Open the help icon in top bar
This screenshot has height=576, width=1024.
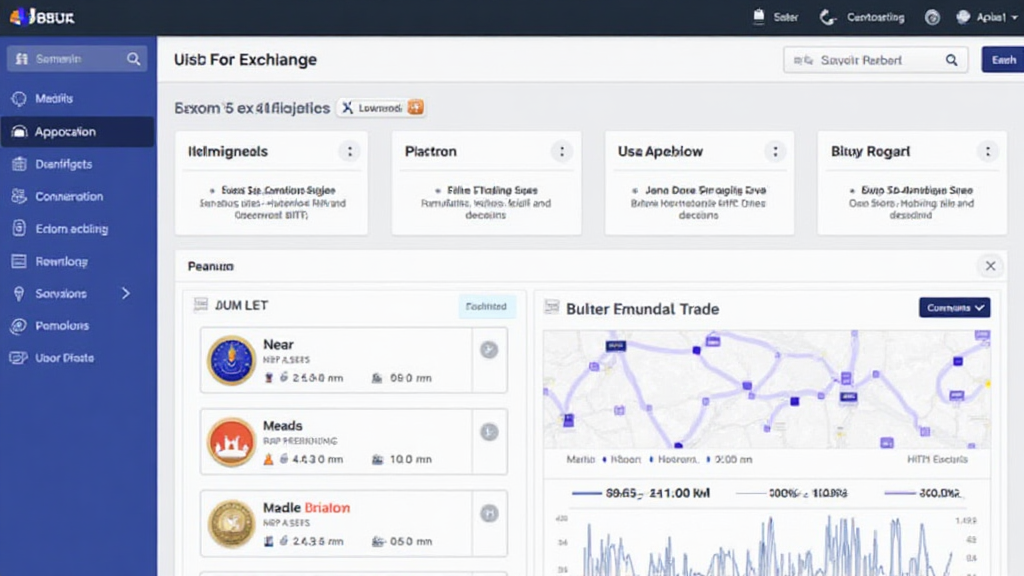(x=932, y=17)
